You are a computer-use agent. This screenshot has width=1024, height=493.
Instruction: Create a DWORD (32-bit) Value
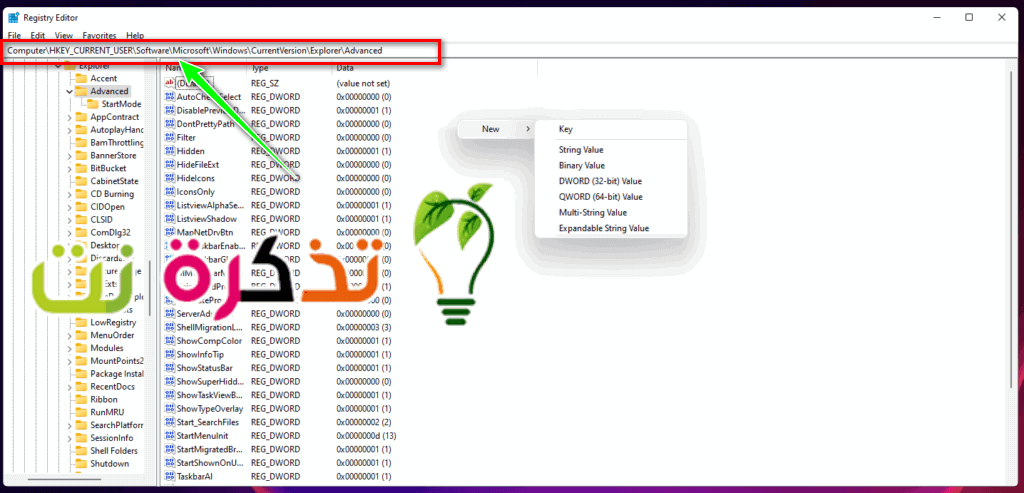611,181
